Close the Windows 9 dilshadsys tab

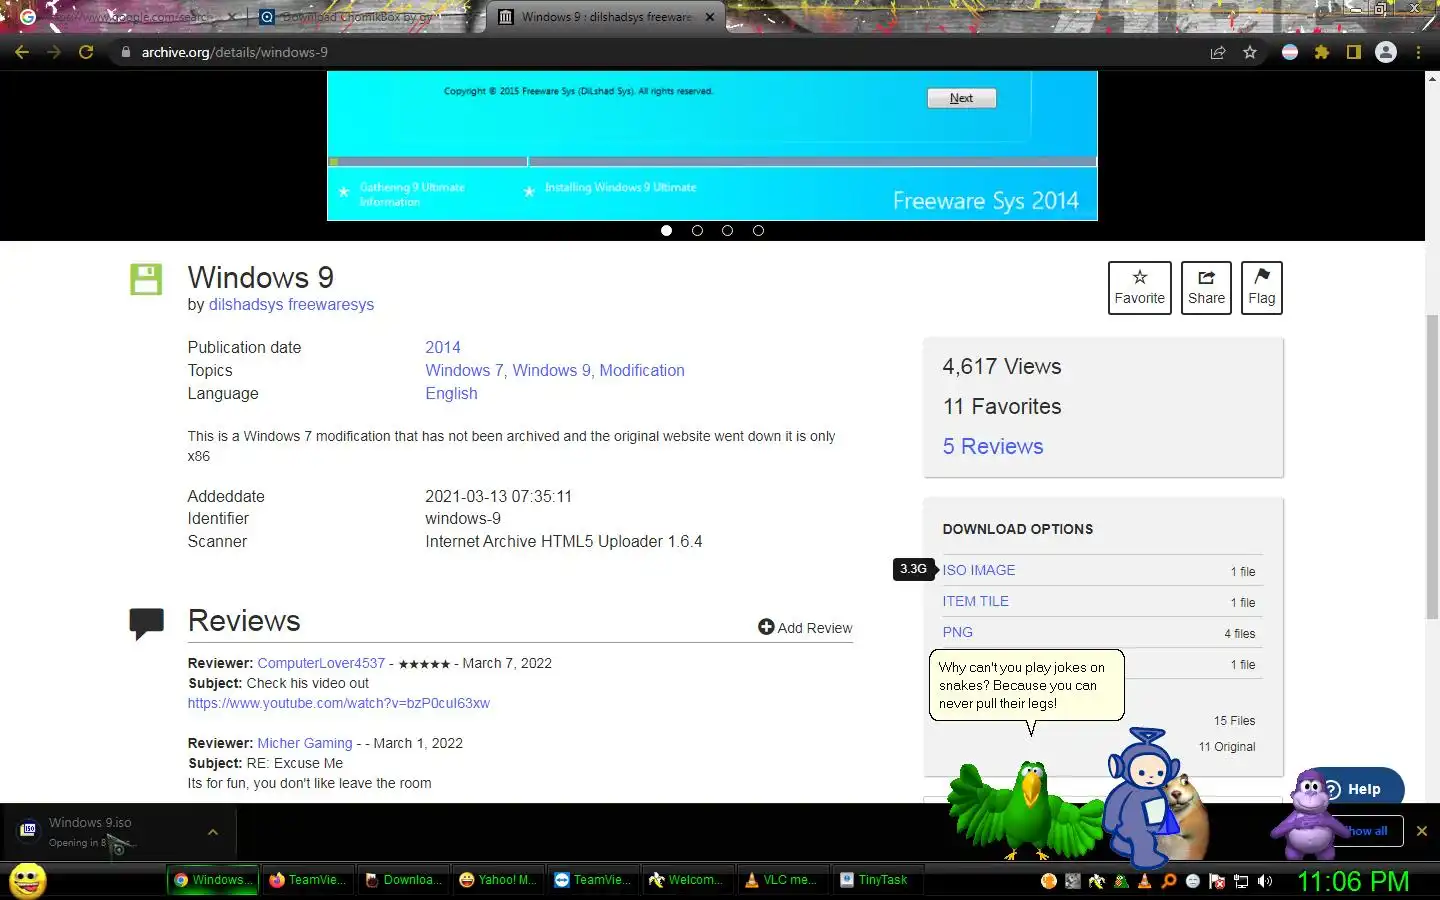pos(710,17)
